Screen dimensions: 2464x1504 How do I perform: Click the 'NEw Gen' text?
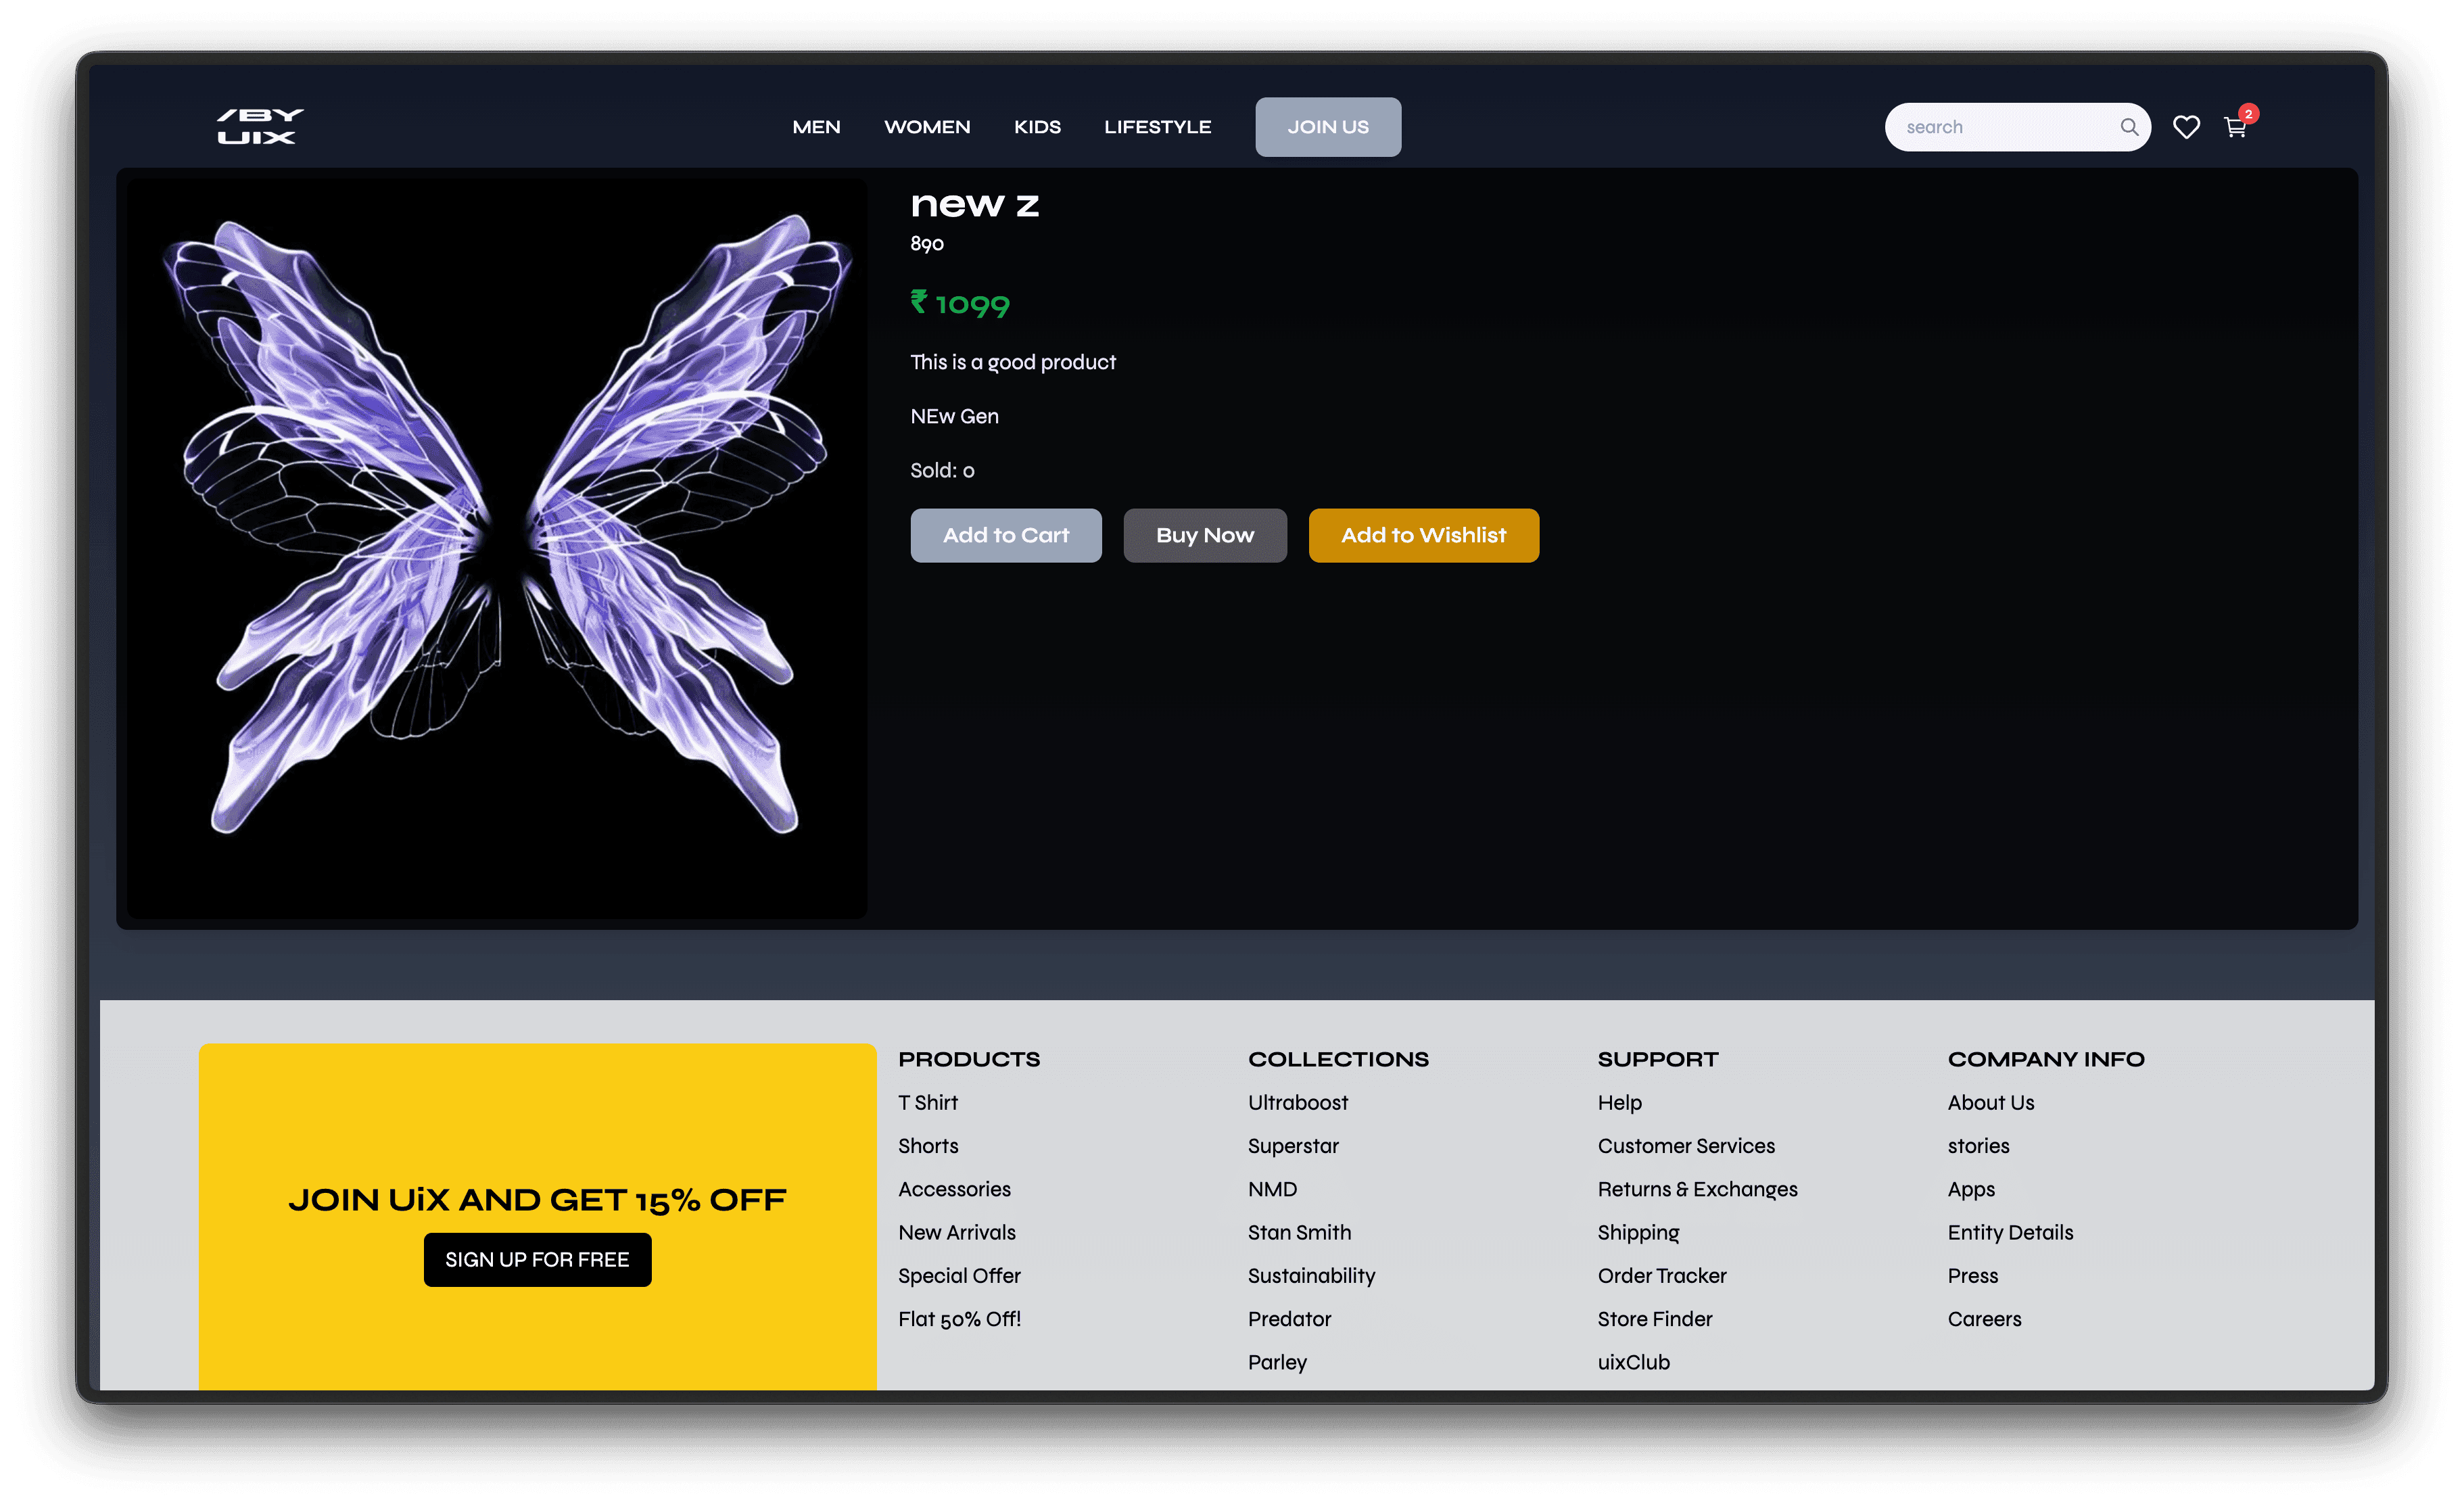click(954, 416)
